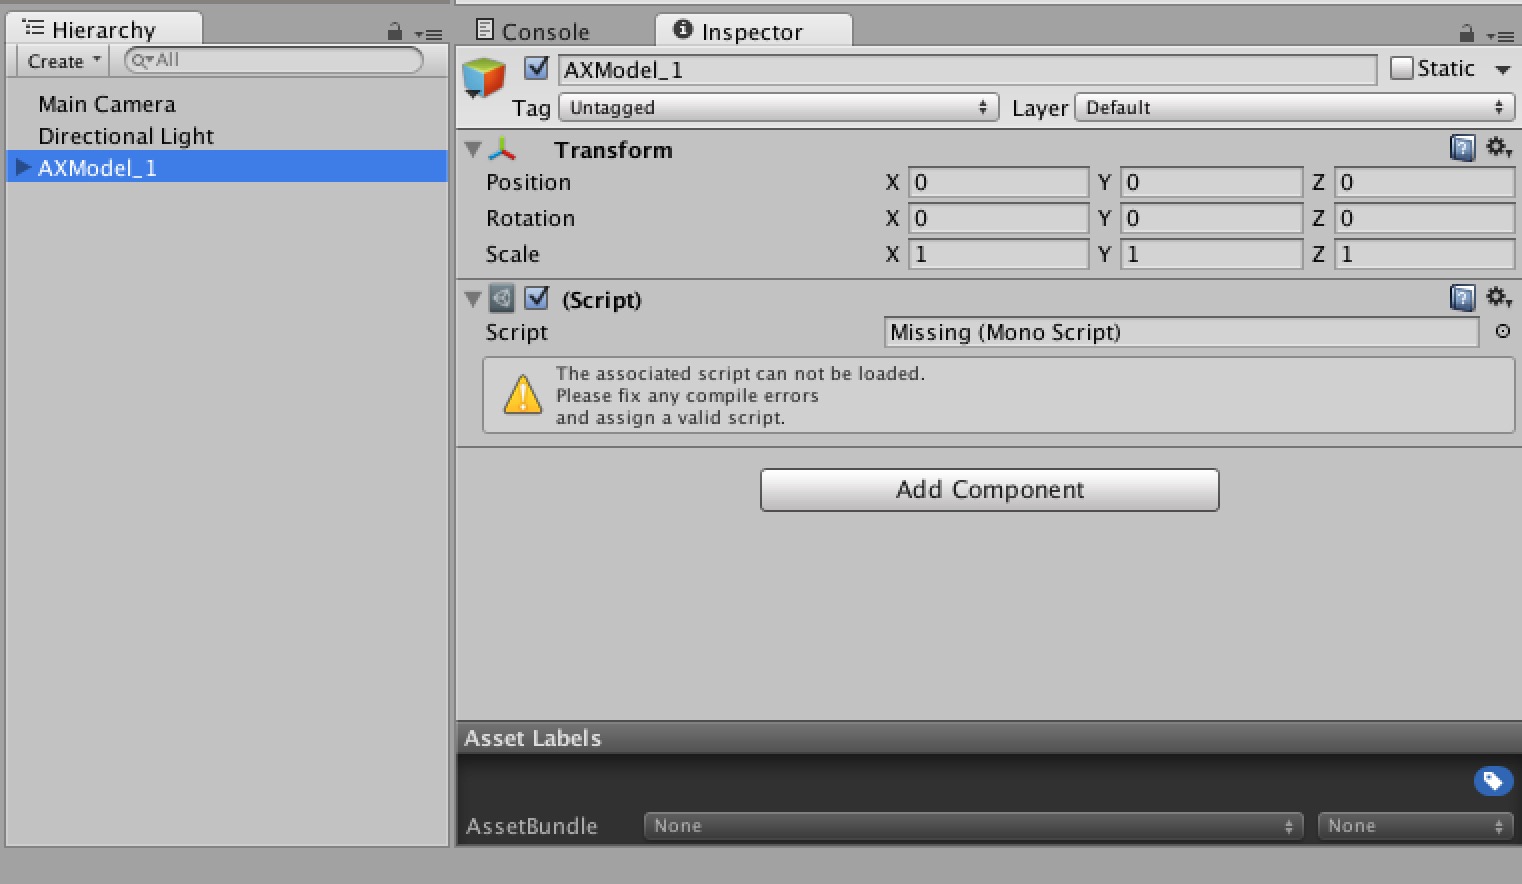Screen dimensions: 1522x884
Task: Open Transform component help reference icon
Action: (x=1462, y=149)
